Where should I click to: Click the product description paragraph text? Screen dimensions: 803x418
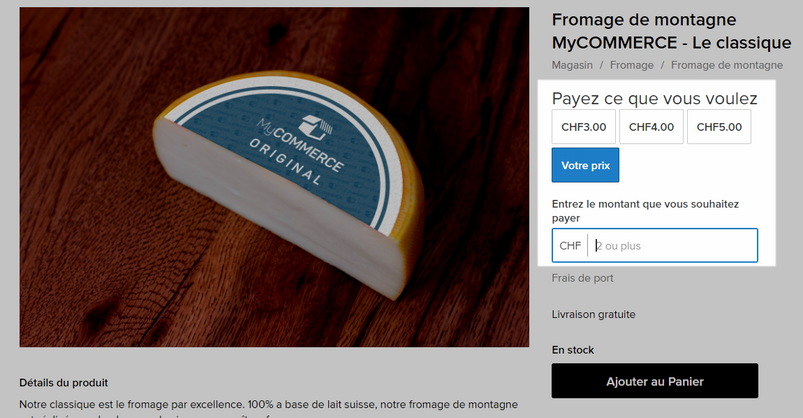click(x=268, y=409)
